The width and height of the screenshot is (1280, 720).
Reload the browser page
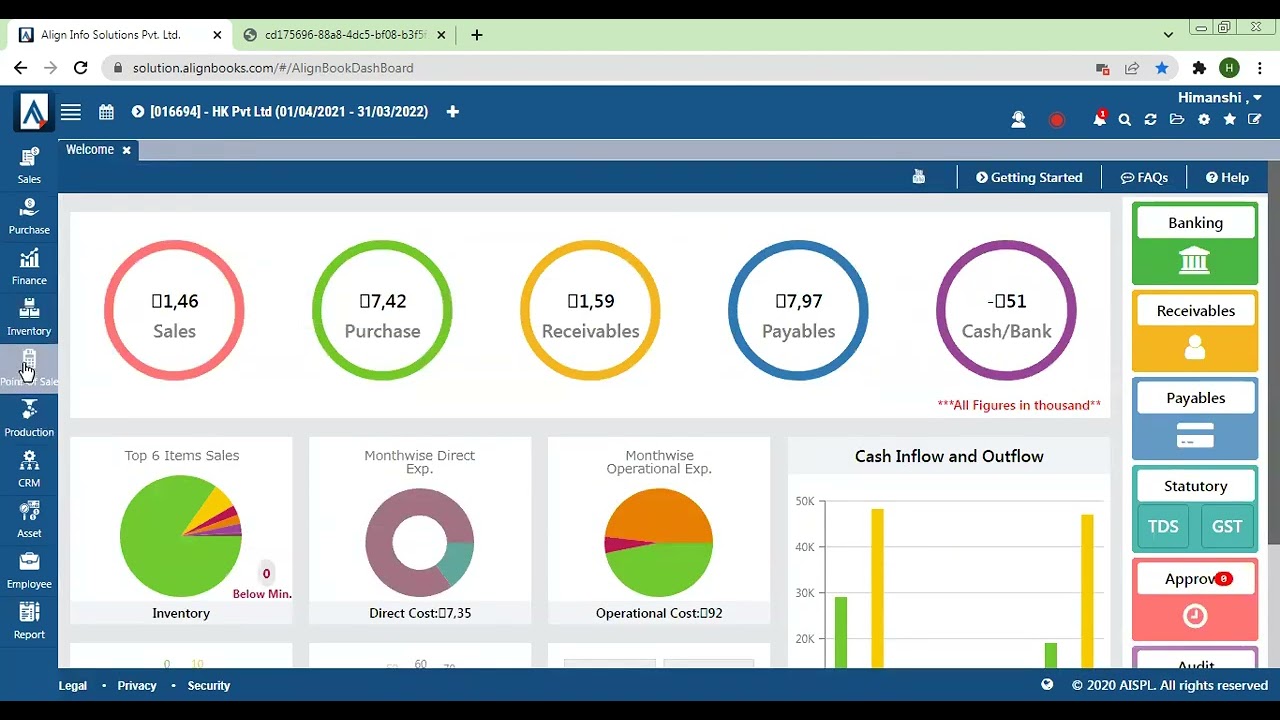tap(81, 68)
